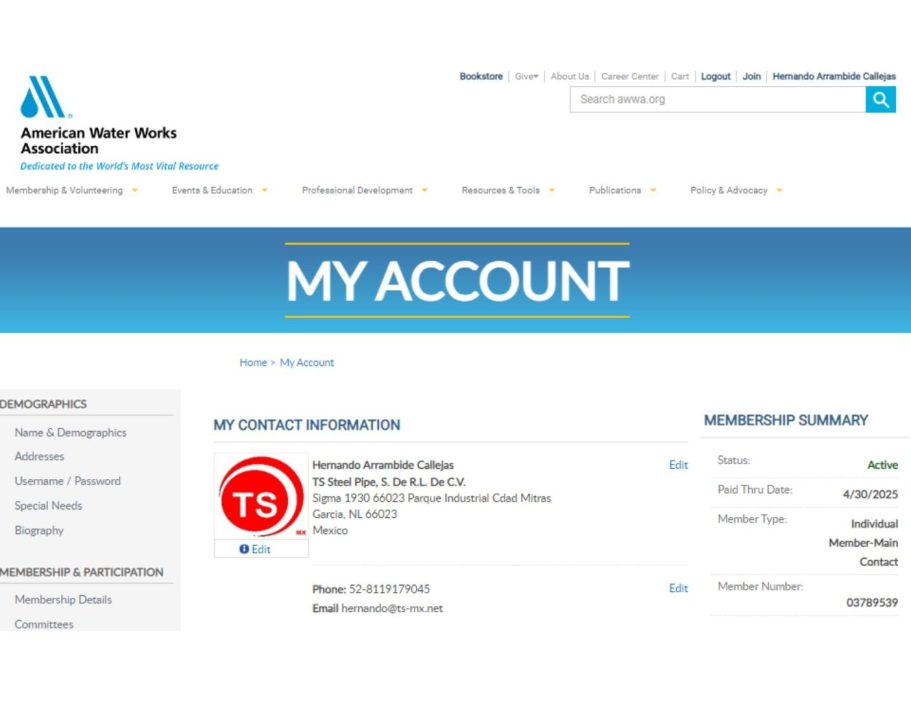Go to the Bookstore link
Viewport: 911px width, 701px height.
[x=481, y=76]
